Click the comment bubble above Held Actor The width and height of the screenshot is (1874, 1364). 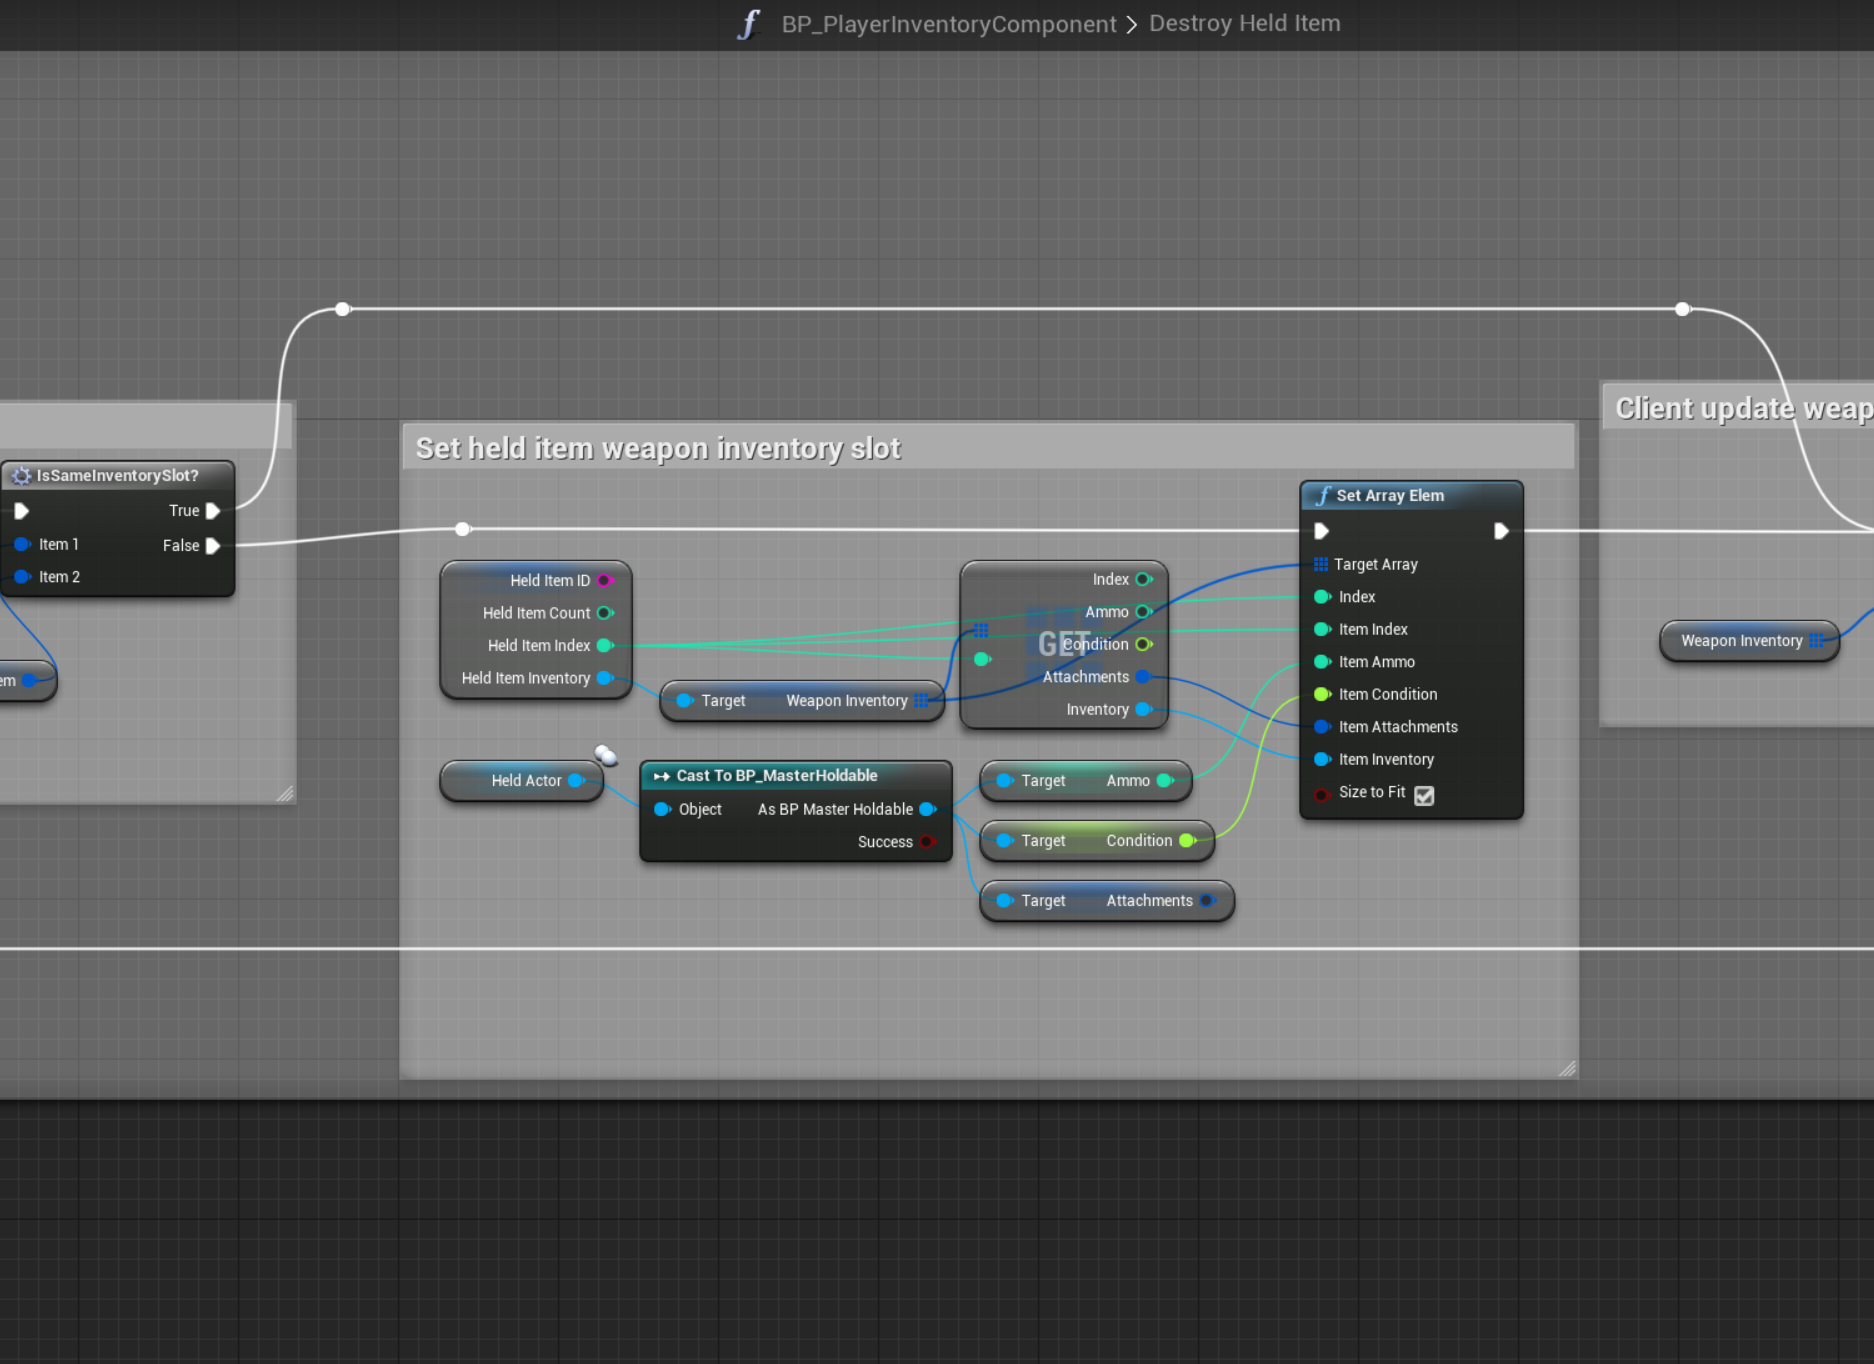point(605,755)
